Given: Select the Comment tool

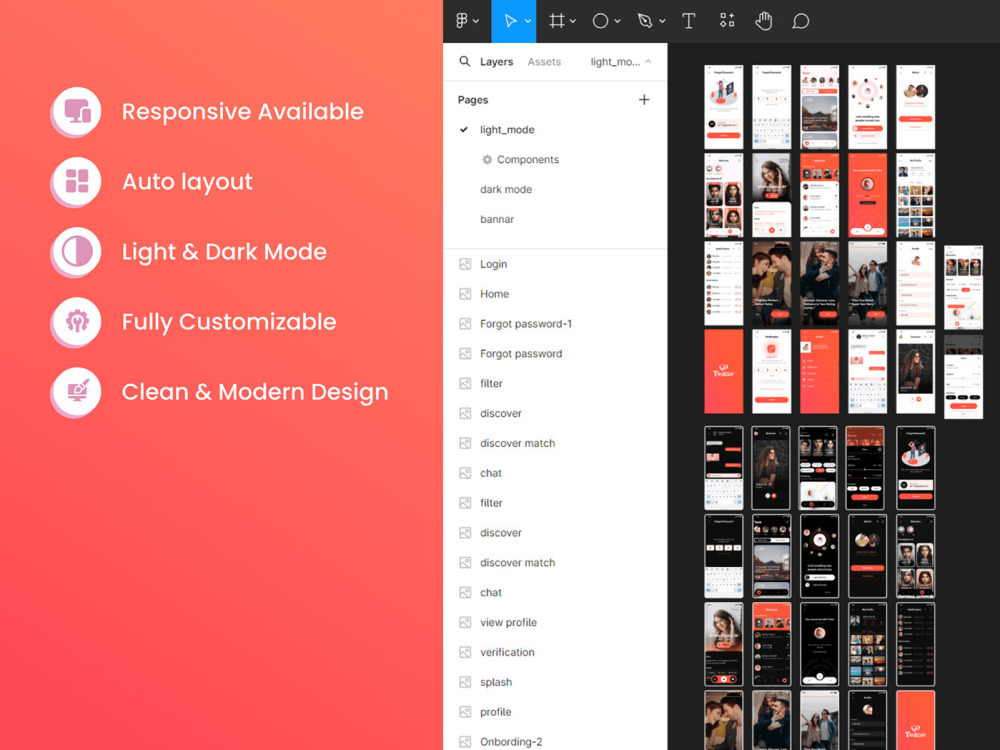Looking at the screenshot, I should [801, 21].
